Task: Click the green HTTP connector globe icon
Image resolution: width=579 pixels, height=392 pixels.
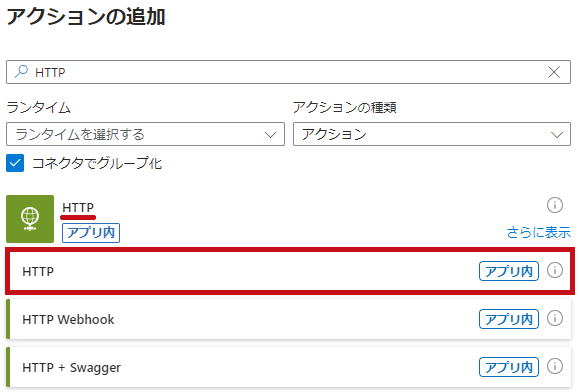Action: tap(30, 219)
